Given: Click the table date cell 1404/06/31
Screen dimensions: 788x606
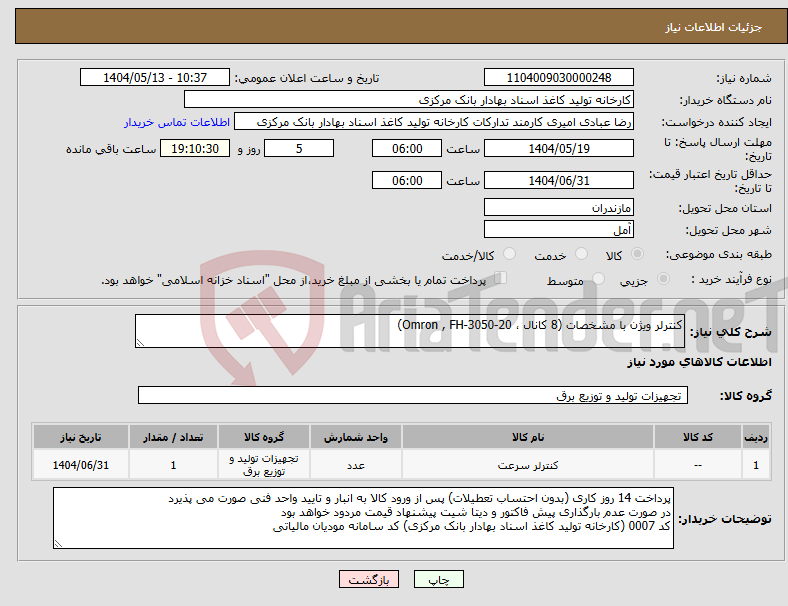Looking at the screenshot, I should click(x=81, y=465).
